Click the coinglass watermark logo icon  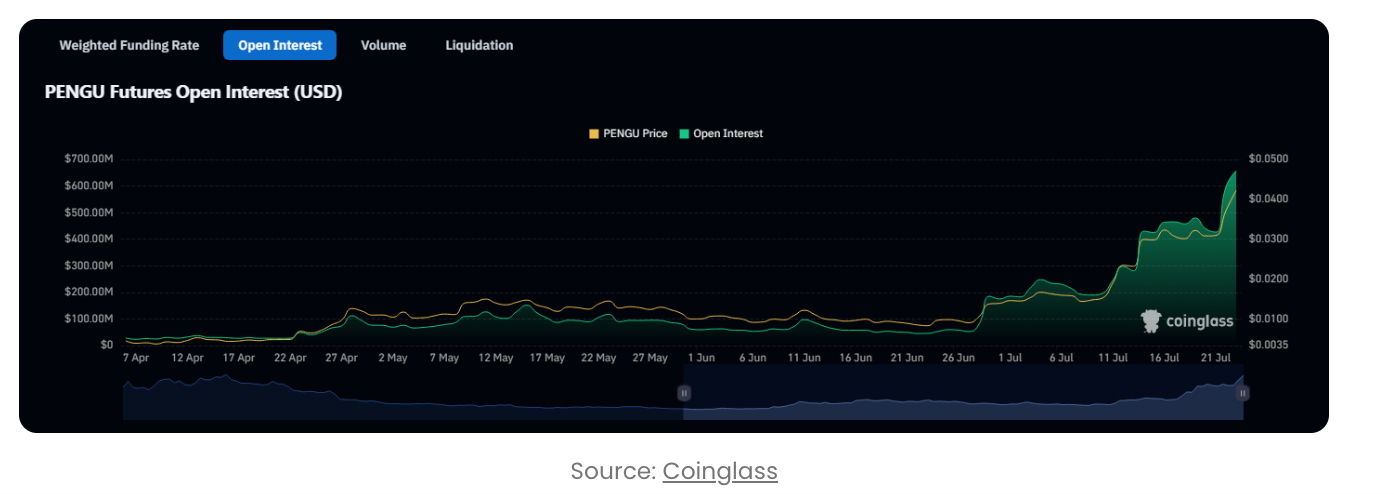[x=1151, y=321]
